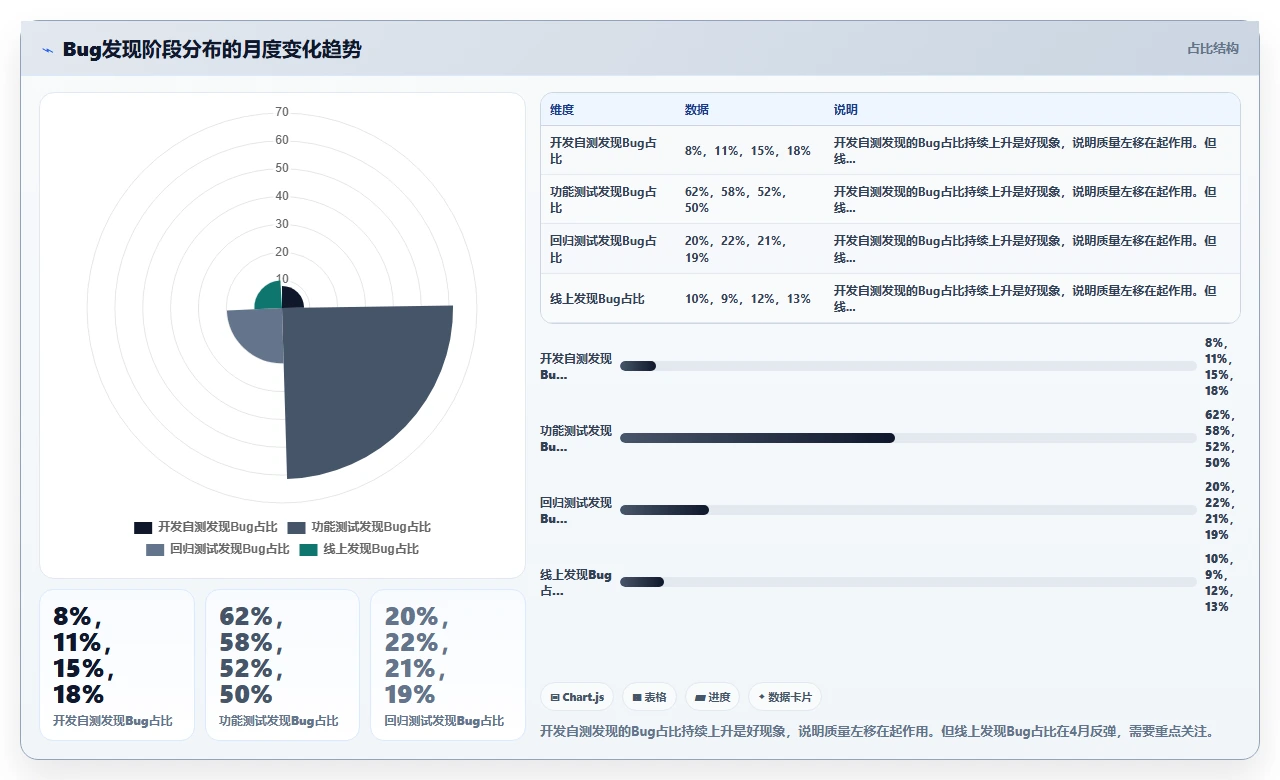Click the chart axis label 10
The height and width of the screenshot is (780, 1280).
(282, 279)
